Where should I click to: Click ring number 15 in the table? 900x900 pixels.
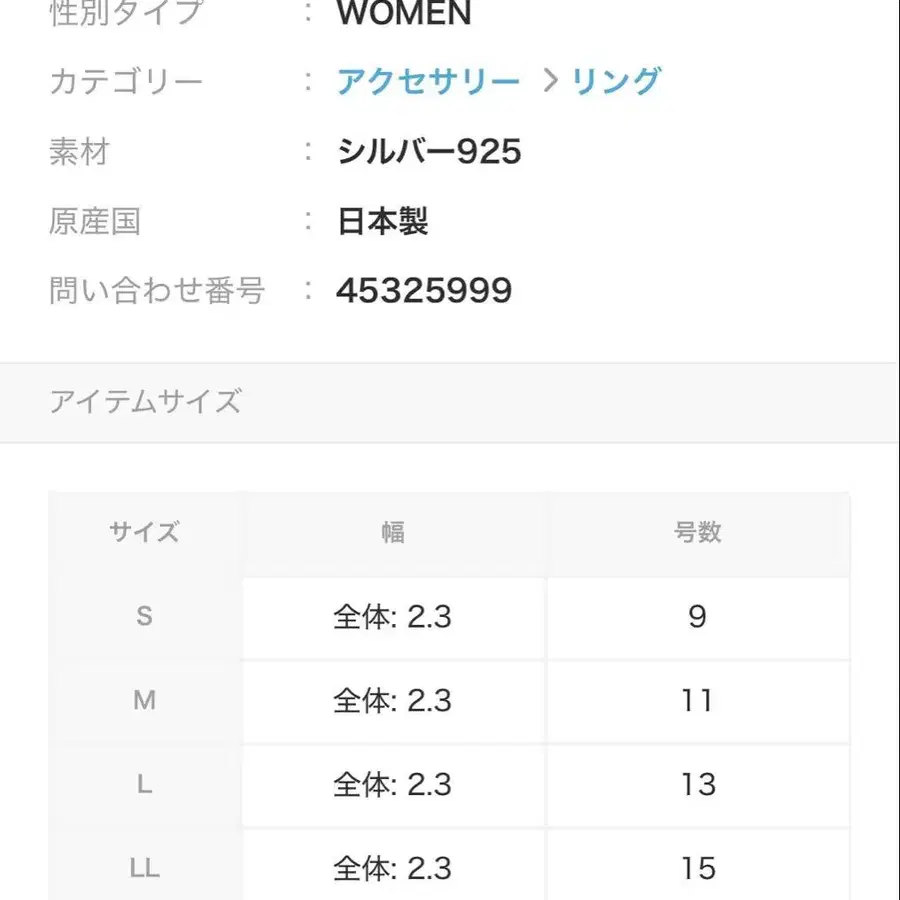point(697,868)
